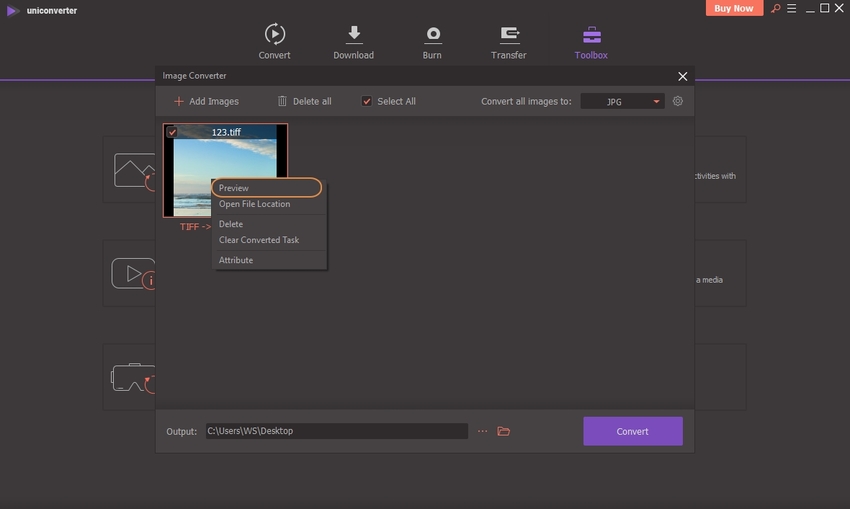Uncheck the 123.tiff thumbnail checkbox
The height and width of the screenshot is (509, 850).
(172, 132)
